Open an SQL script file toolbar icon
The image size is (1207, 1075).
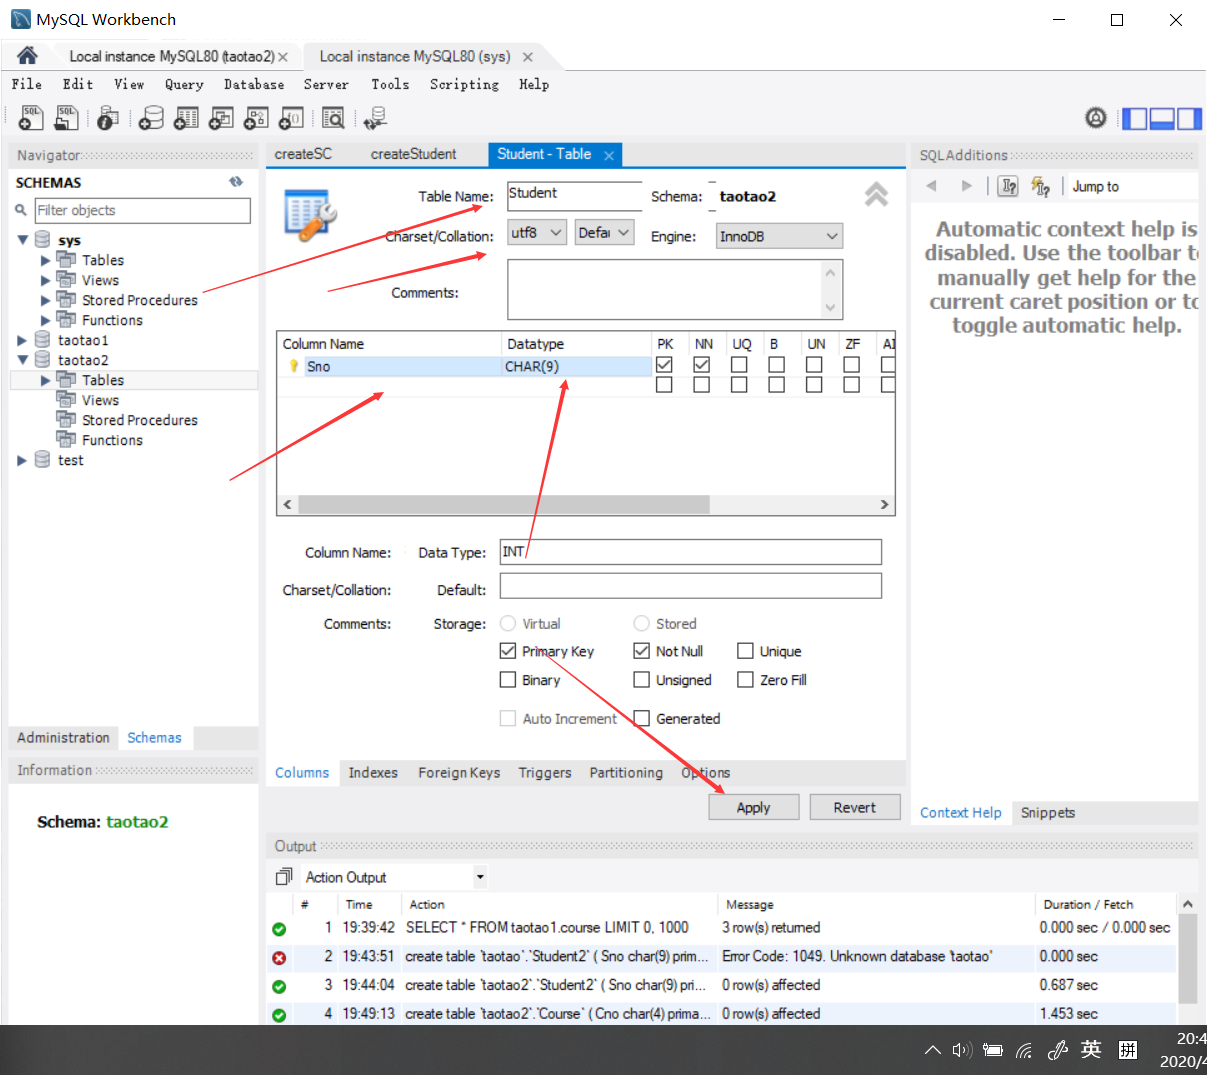click(x=66, y=119)
